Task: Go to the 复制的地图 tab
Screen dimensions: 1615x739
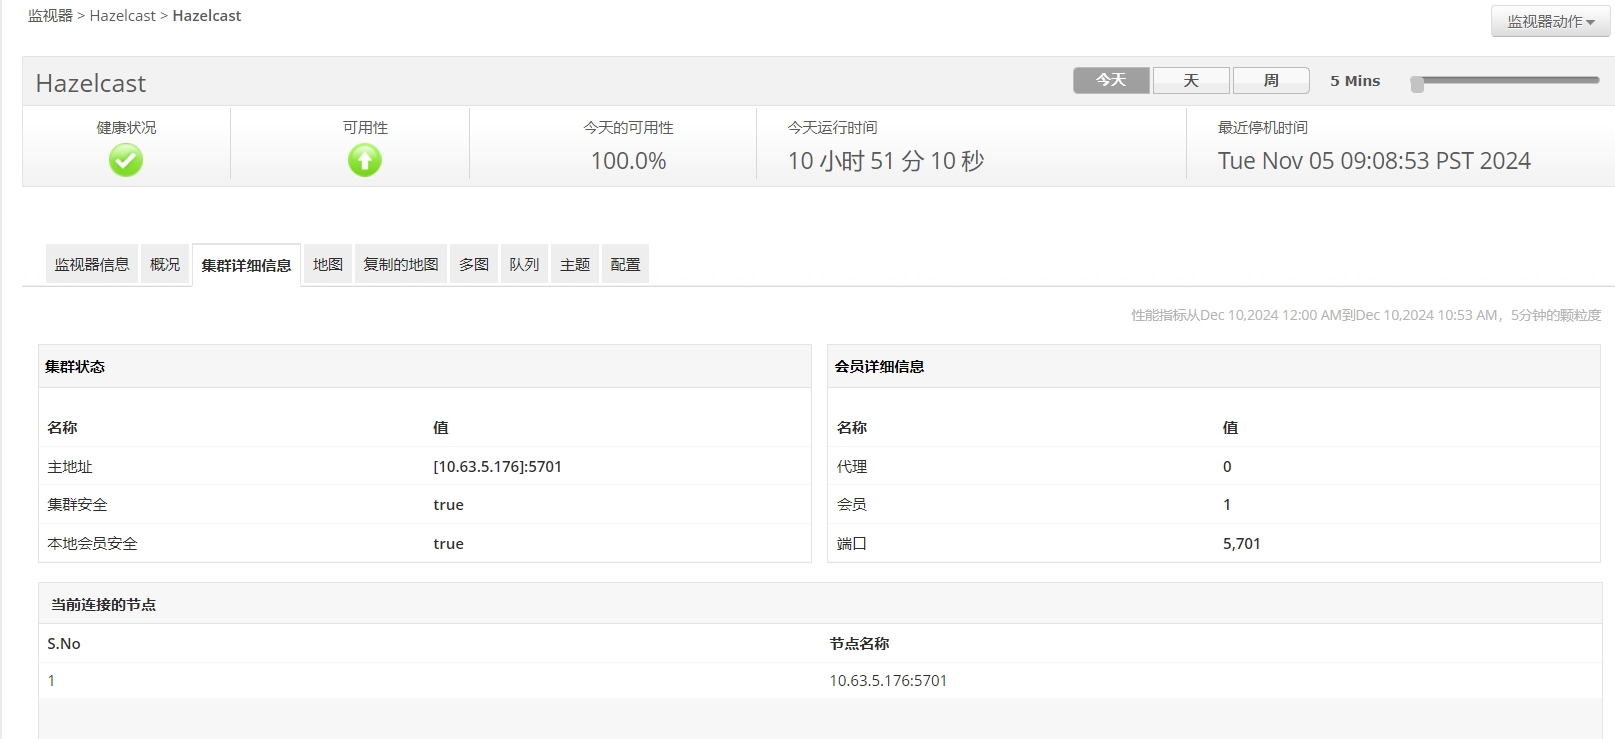Action: pos(401,264)
